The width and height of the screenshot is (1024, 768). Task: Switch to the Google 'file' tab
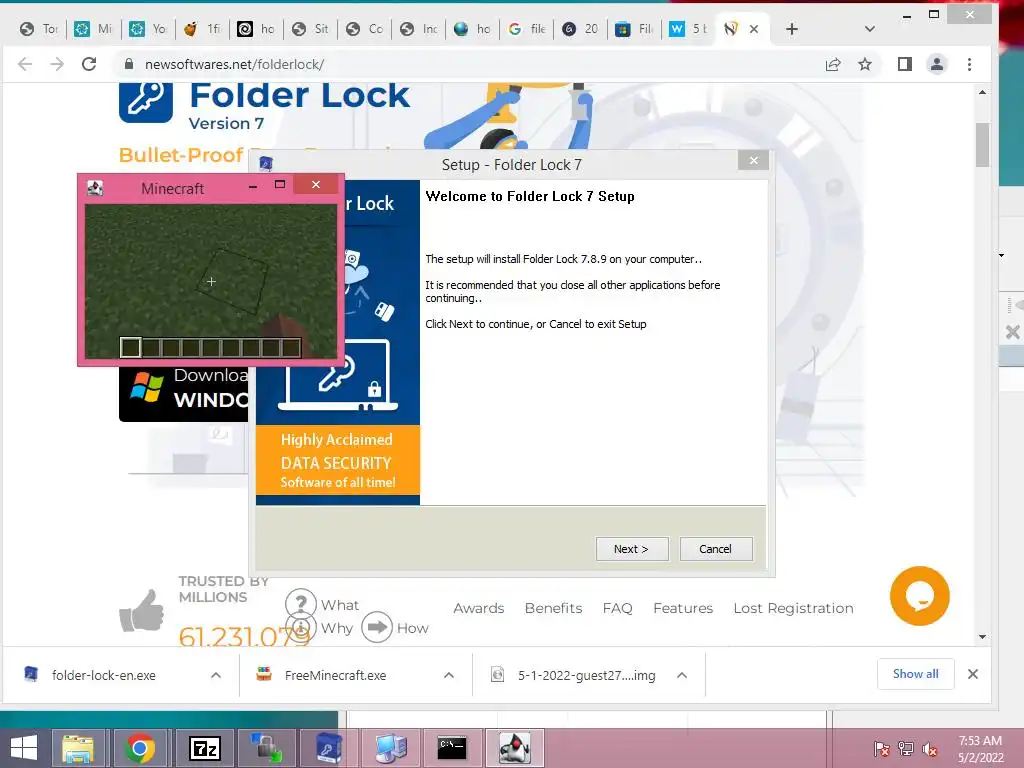tap(528, 29)
